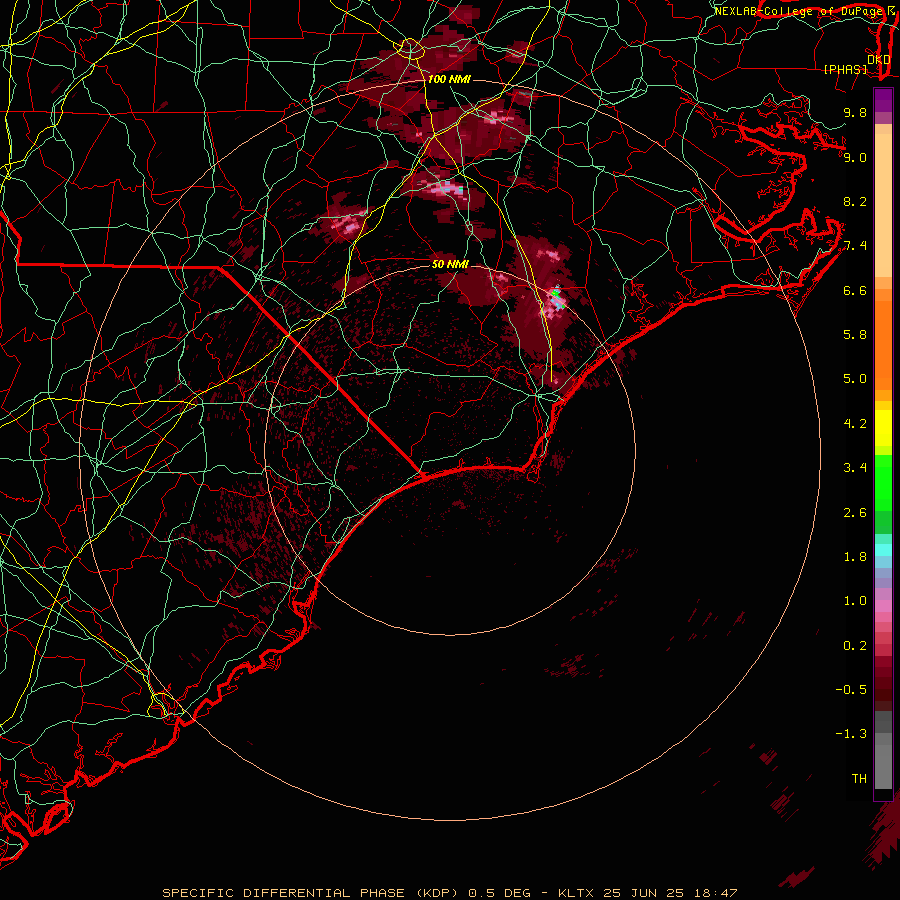Click the 6.6 scale value

pyautogui.click(x=855, y=290)
